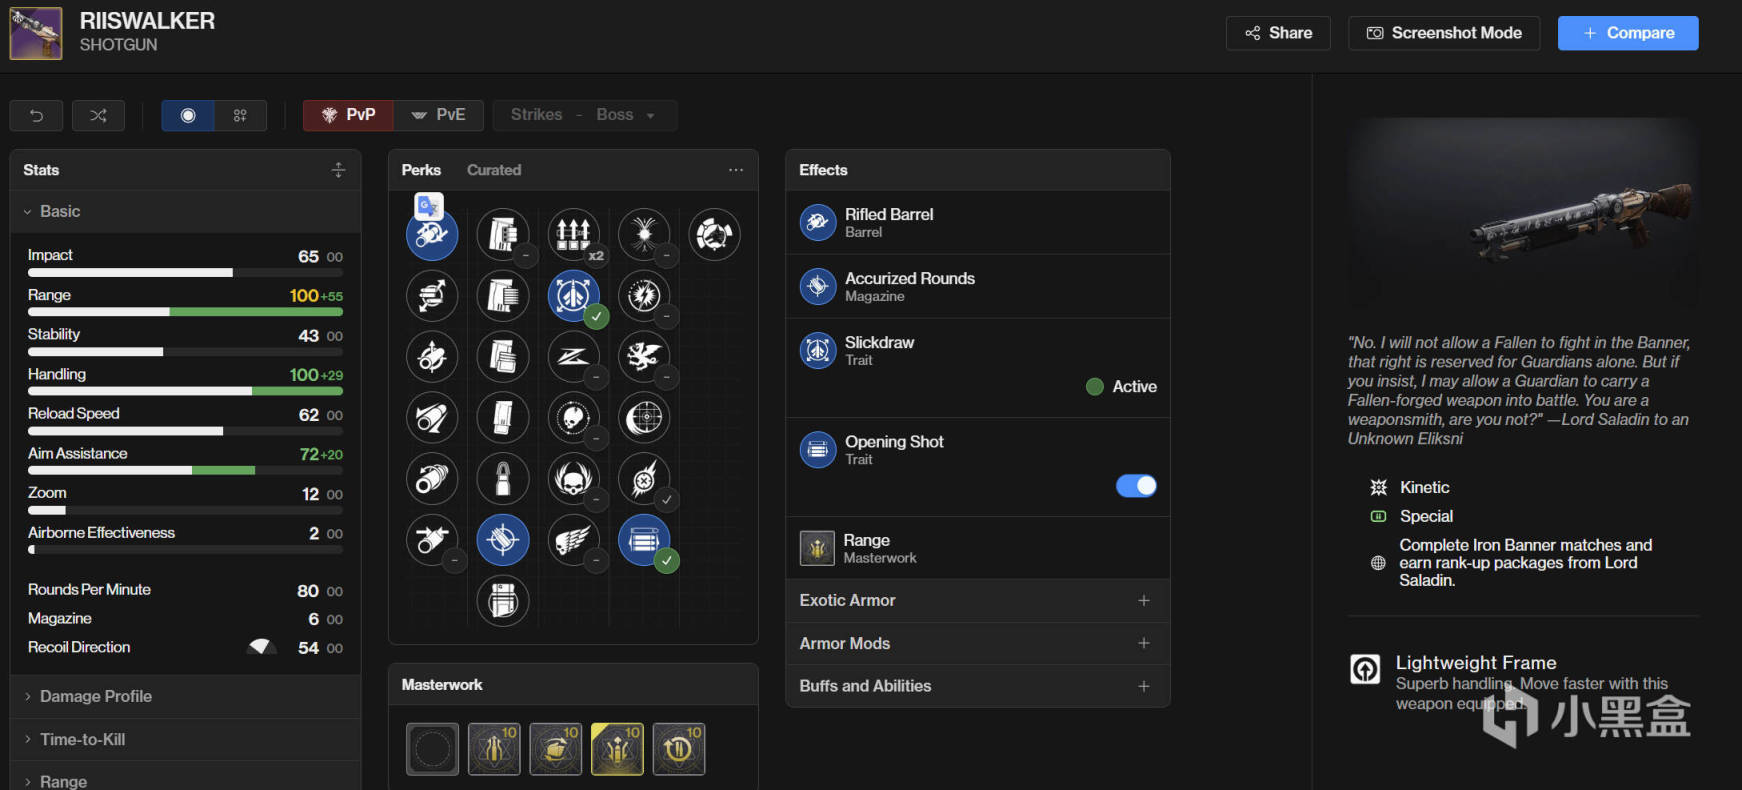Click the undo arrow button

point(36,115)
